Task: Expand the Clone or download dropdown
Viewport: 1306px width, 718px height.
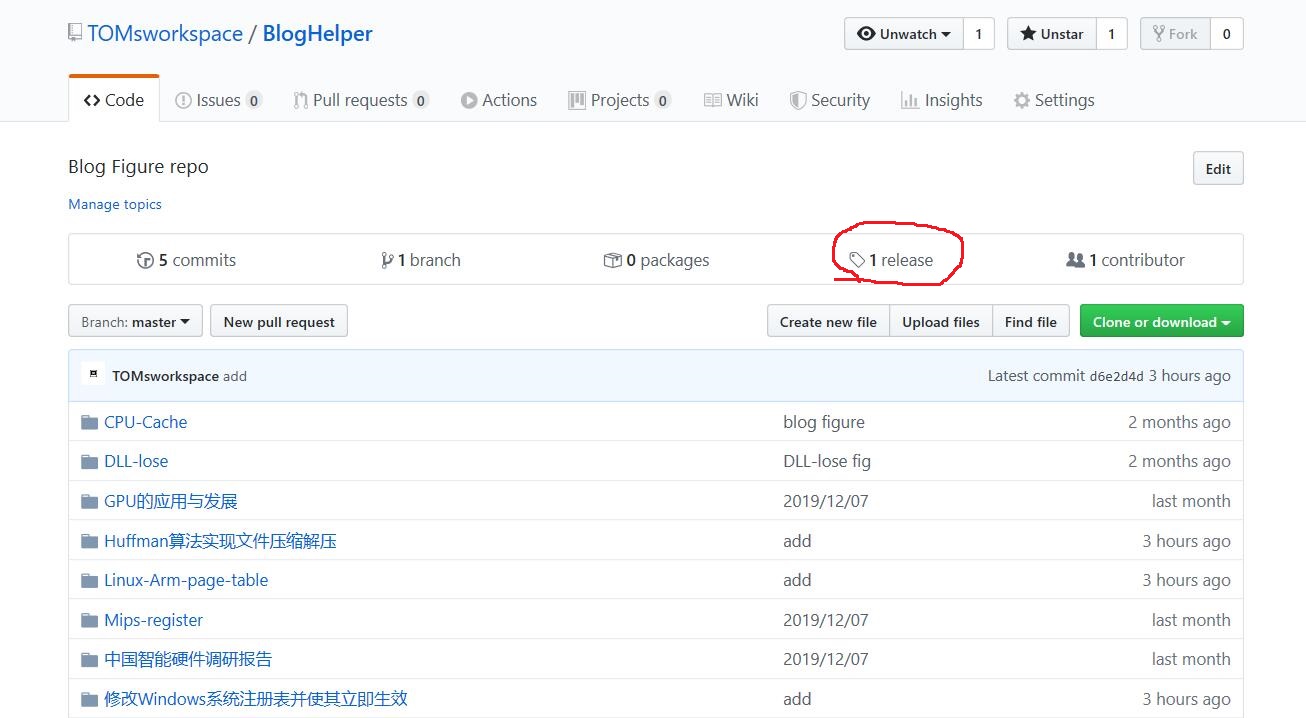Action: click(x=1161, y=321)
